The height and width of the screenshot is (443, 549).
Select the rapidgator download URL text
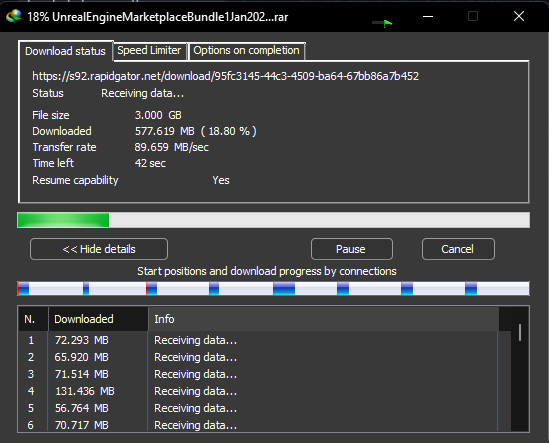pyautogui.click(x=225, y=76)
